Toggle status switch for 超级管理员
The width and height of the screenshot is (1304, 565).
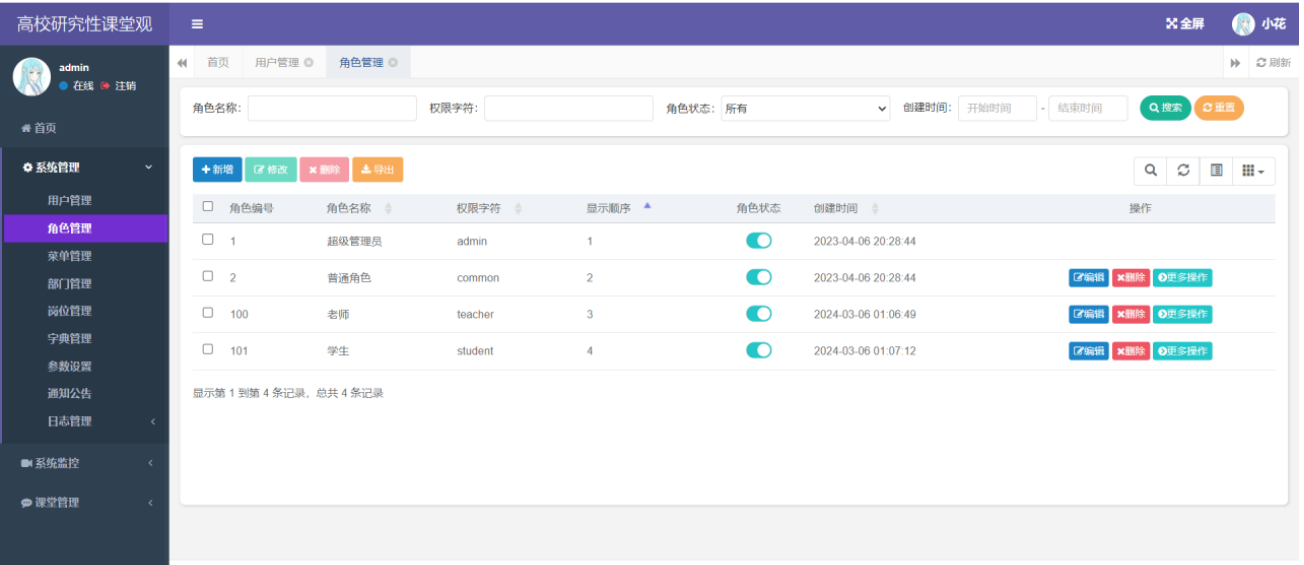pos(759,241)
